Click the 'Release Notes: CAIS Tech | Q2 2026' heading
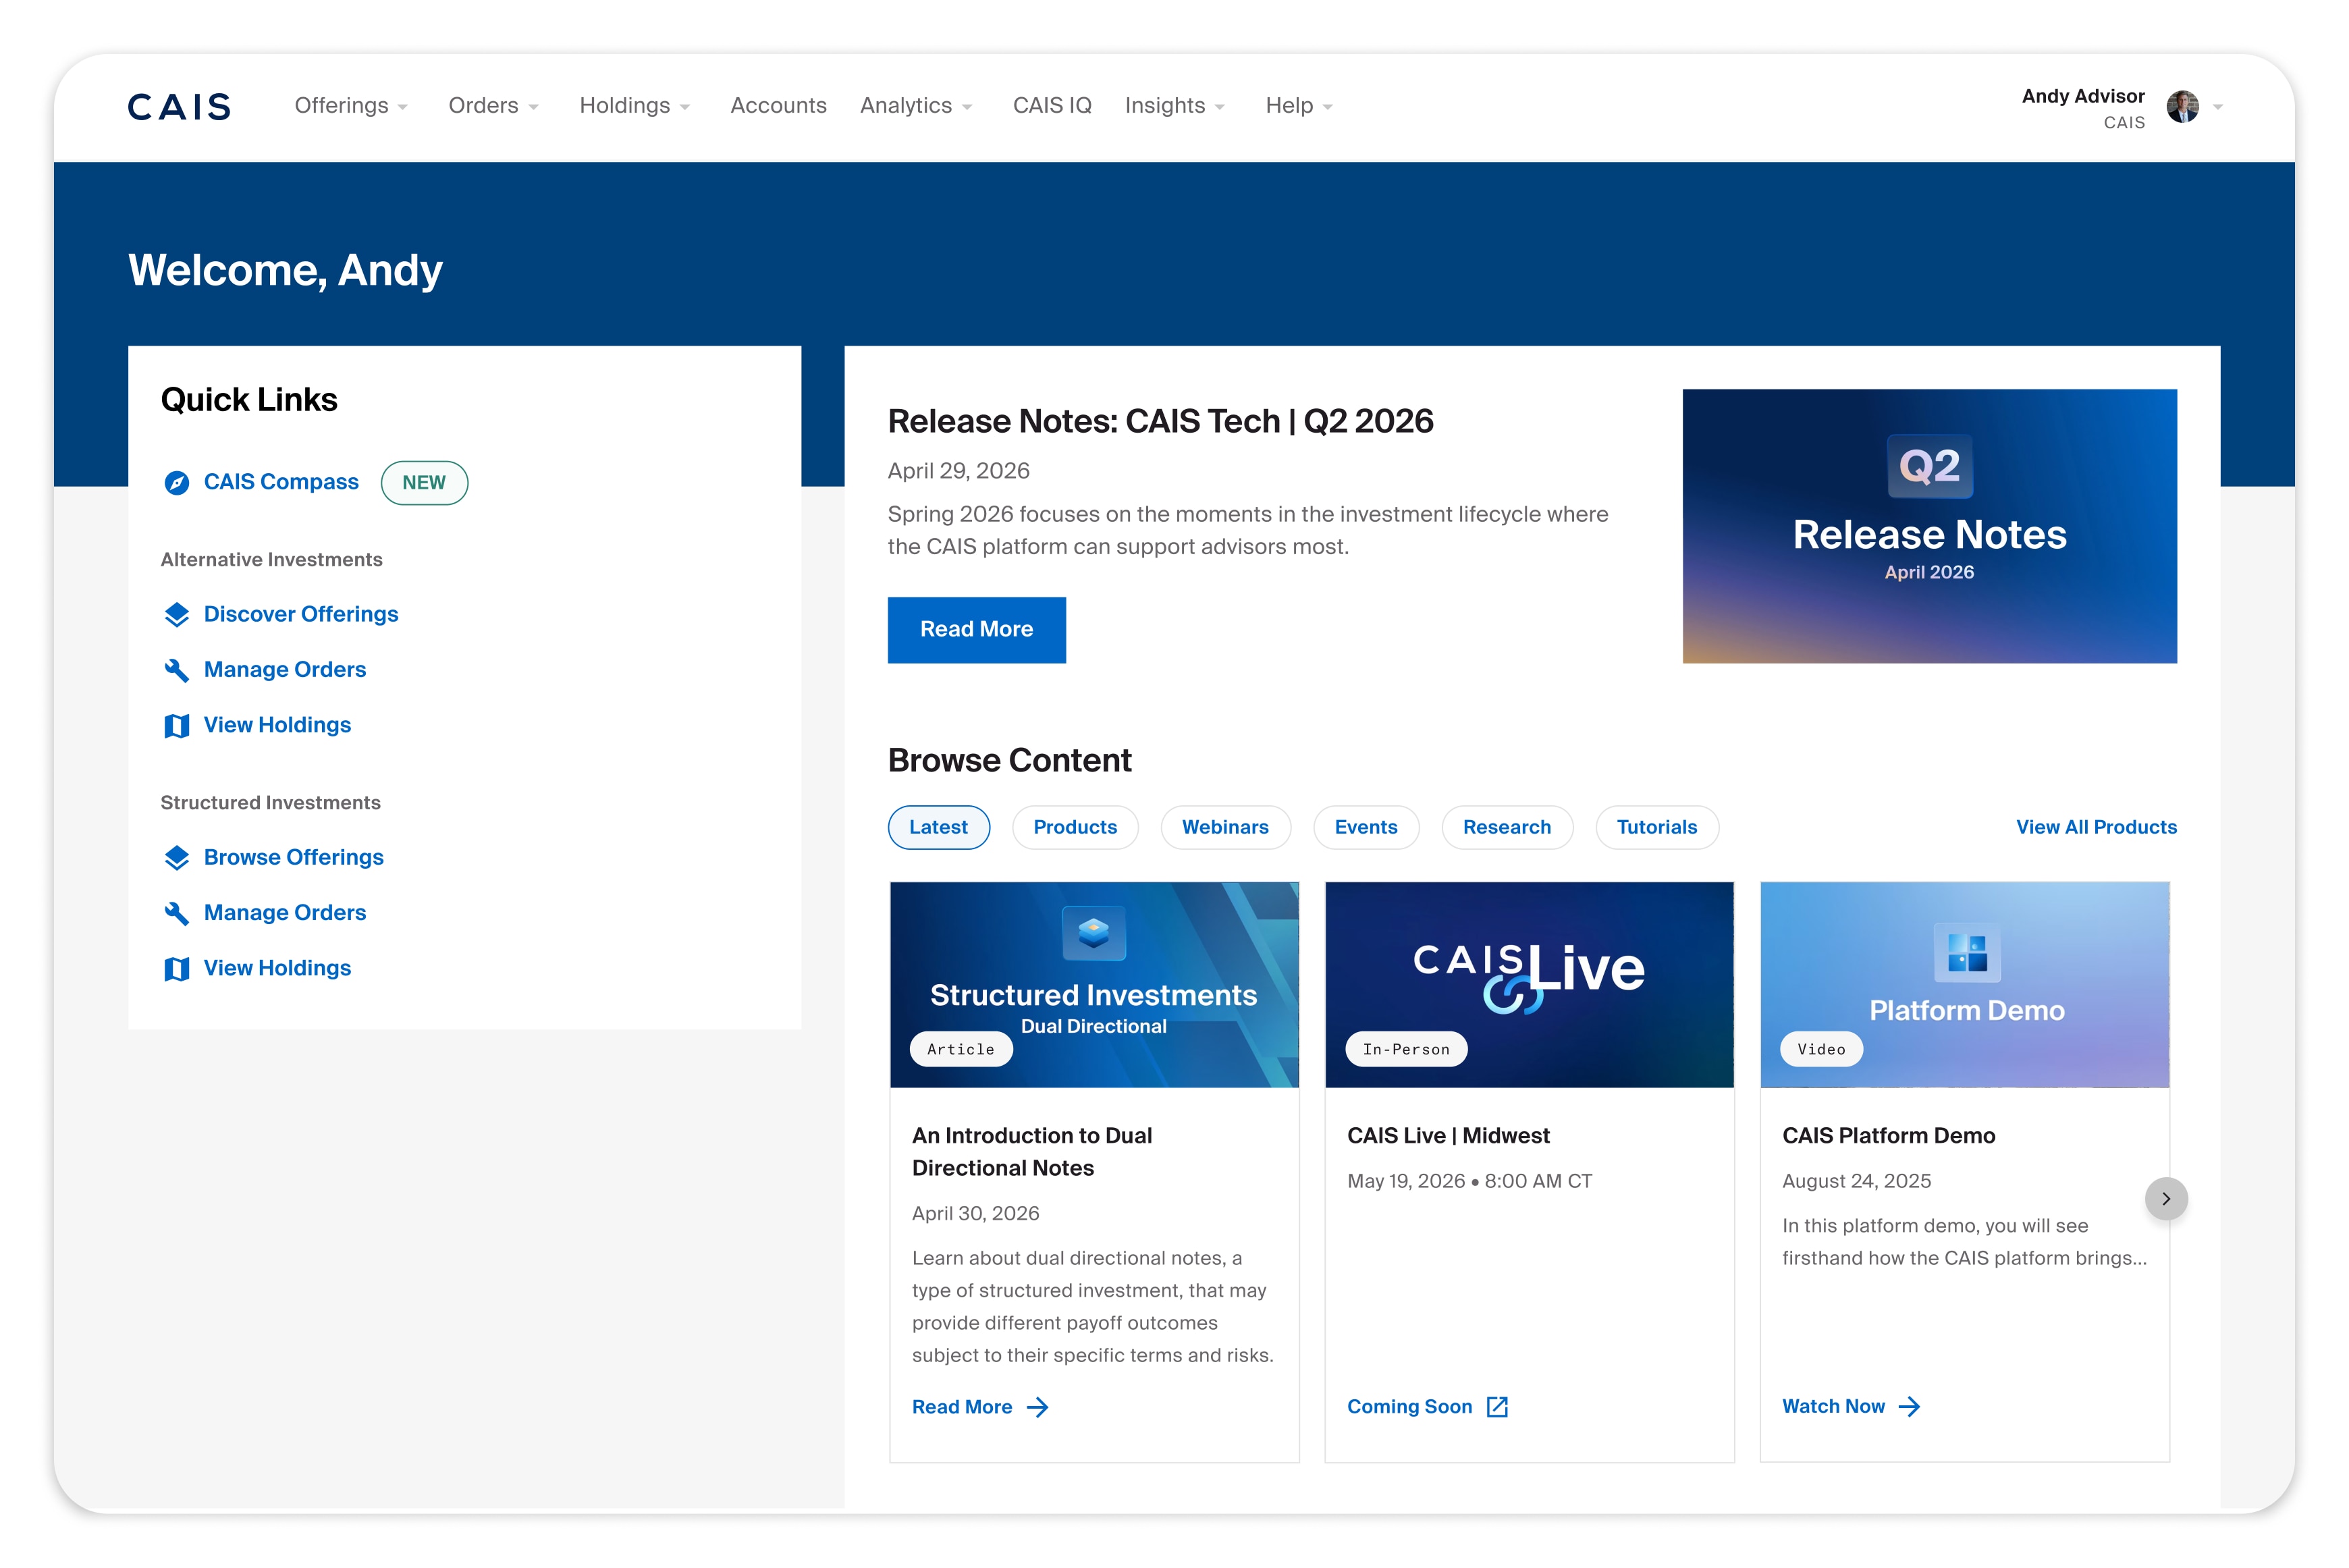The image size is (2349, 1568). (x=1161, y=422)
